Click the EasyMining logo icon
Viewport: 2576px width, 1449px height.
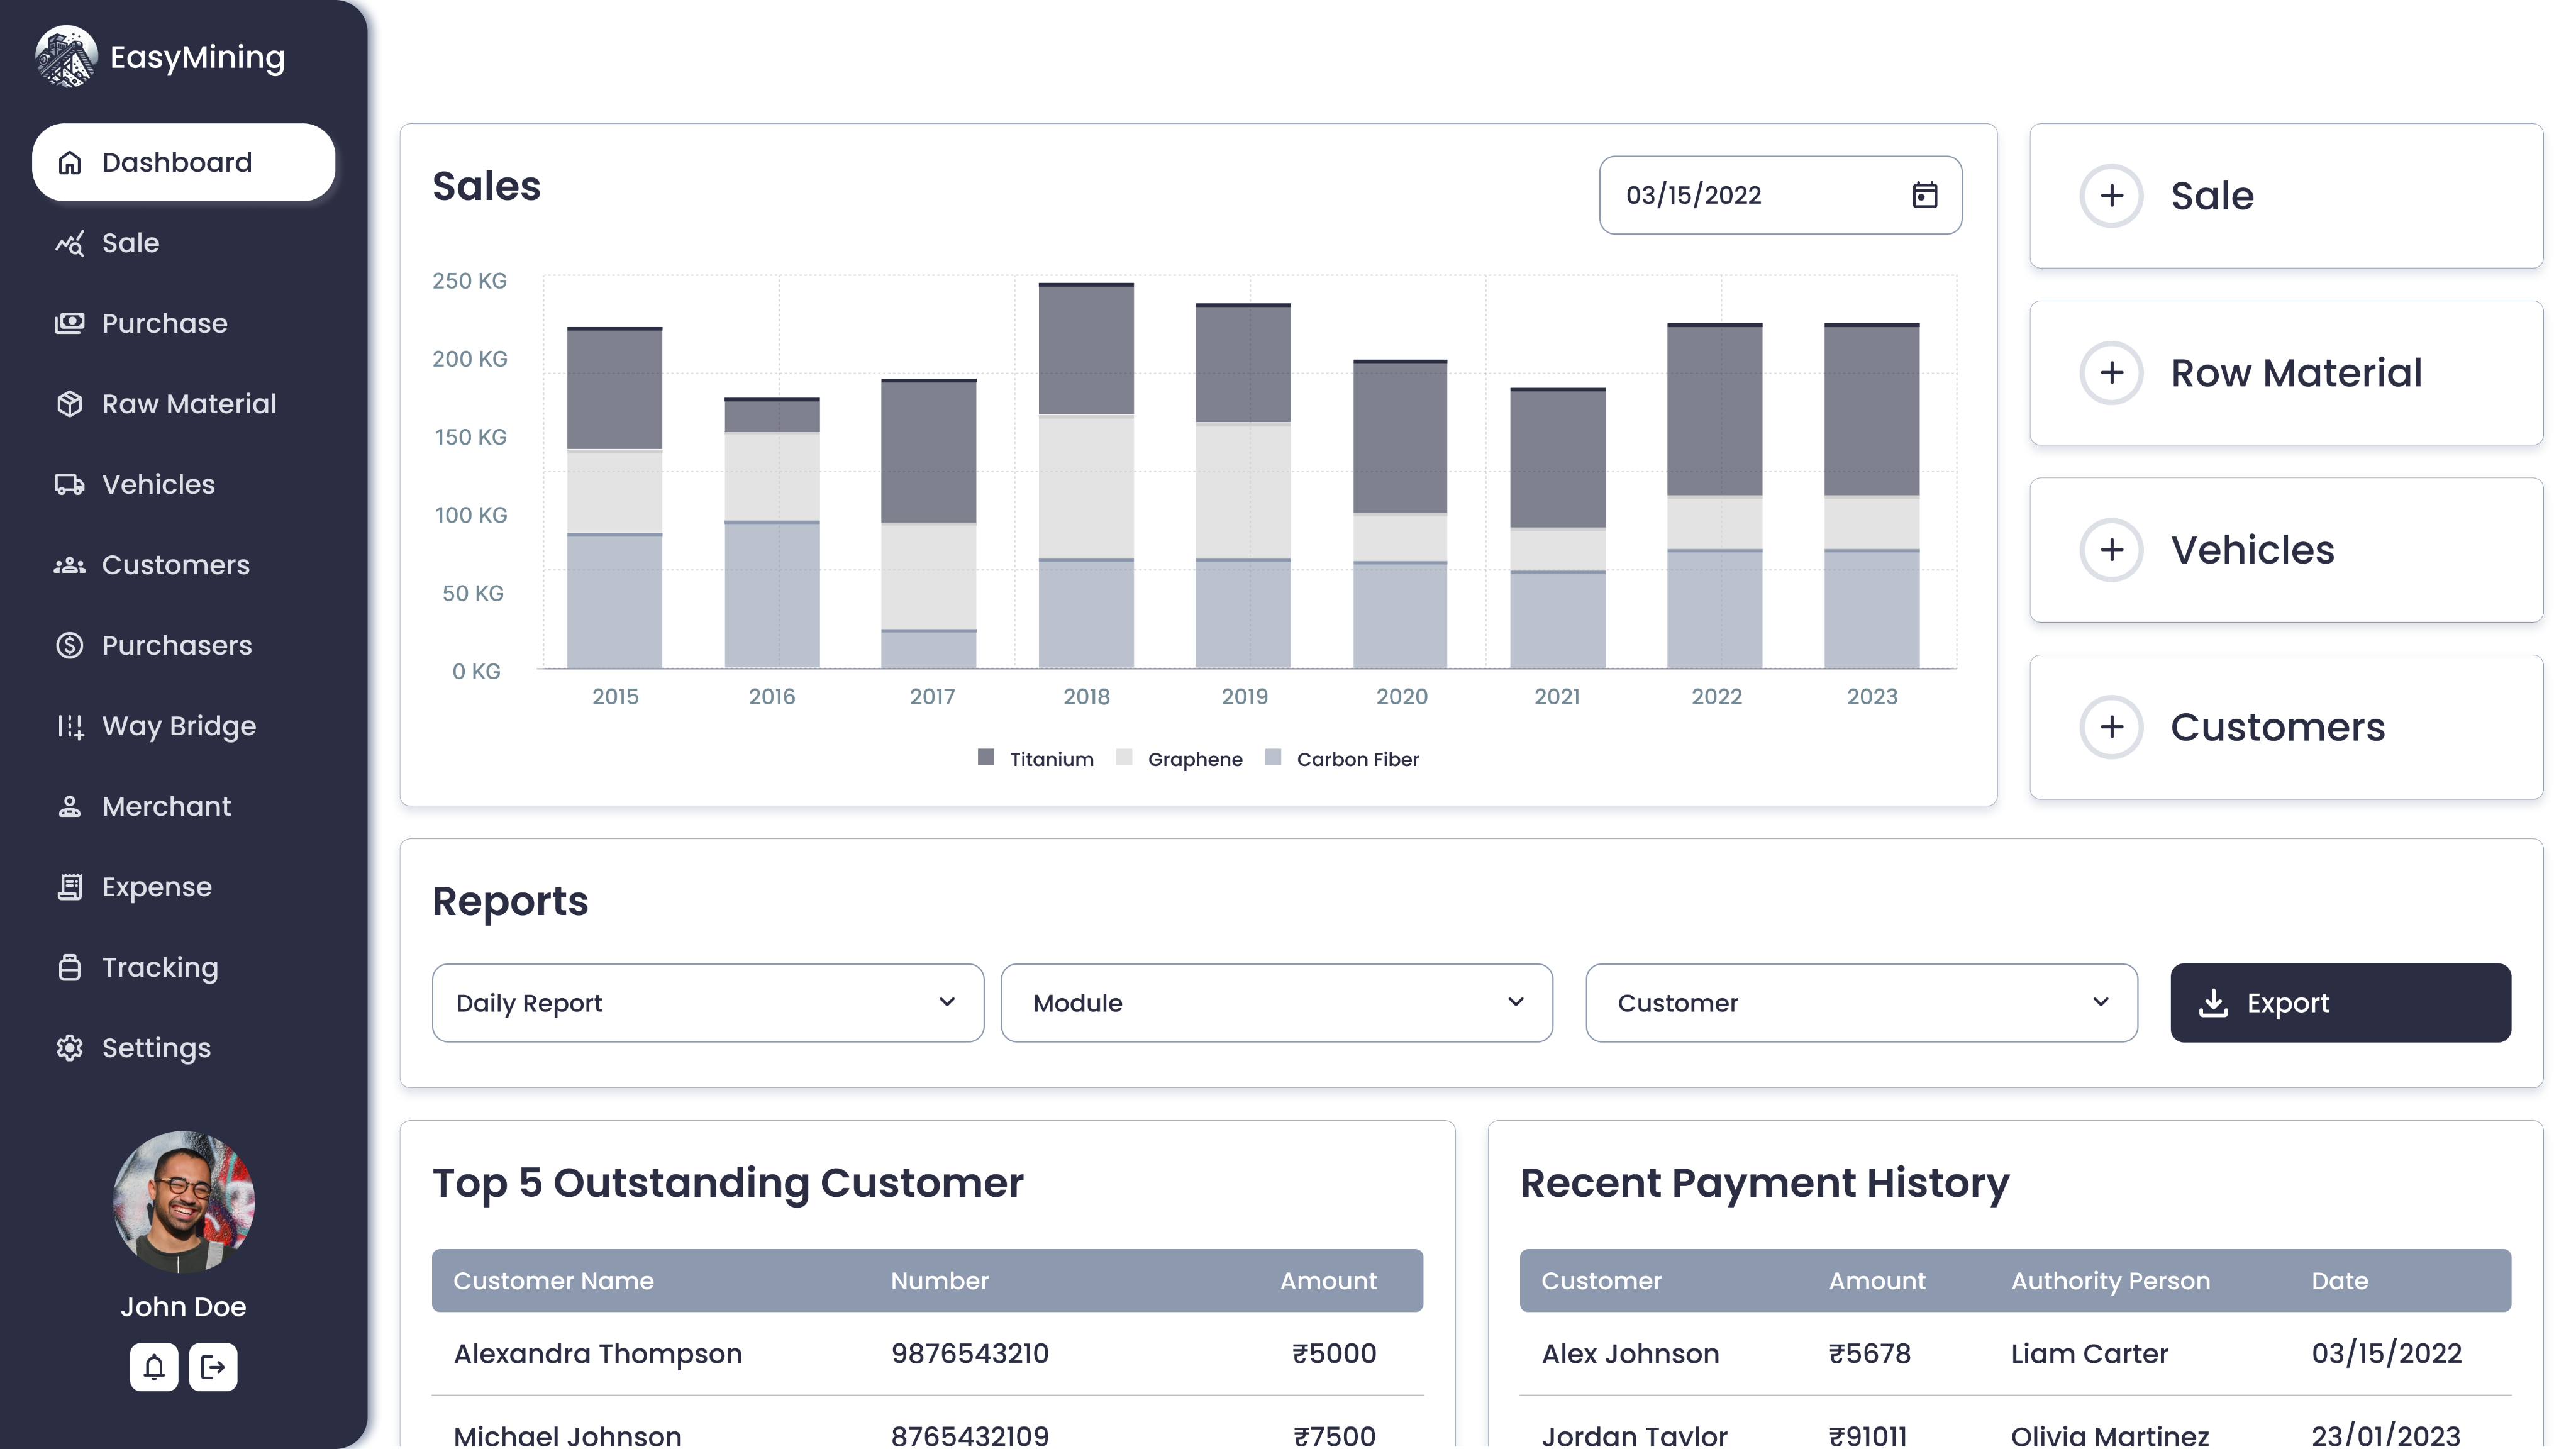pyautogui.click(x=66, y=57)
